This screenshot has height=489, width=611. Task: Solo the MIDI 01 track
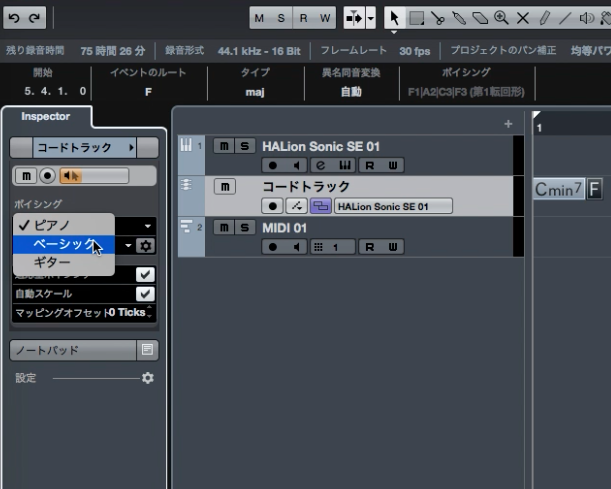245,227
